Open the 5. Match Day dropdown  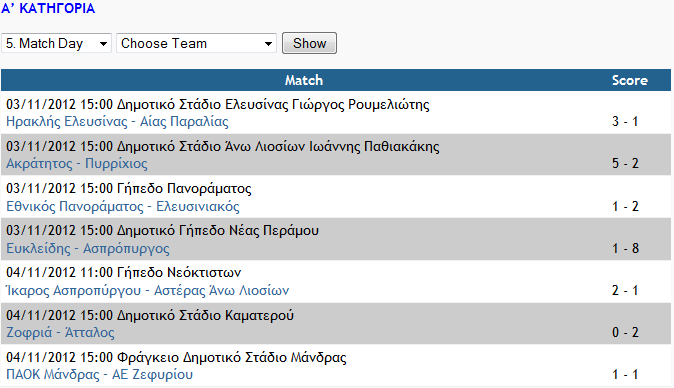pyautogui.click(x=56, y=43)
